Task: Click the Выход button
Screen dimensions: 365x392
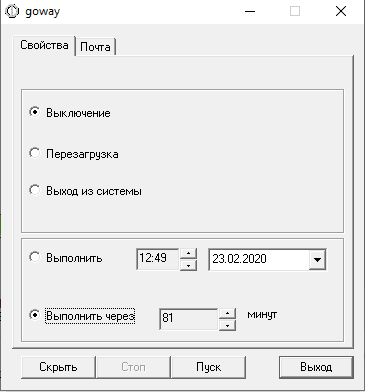Action: point(316,367)
